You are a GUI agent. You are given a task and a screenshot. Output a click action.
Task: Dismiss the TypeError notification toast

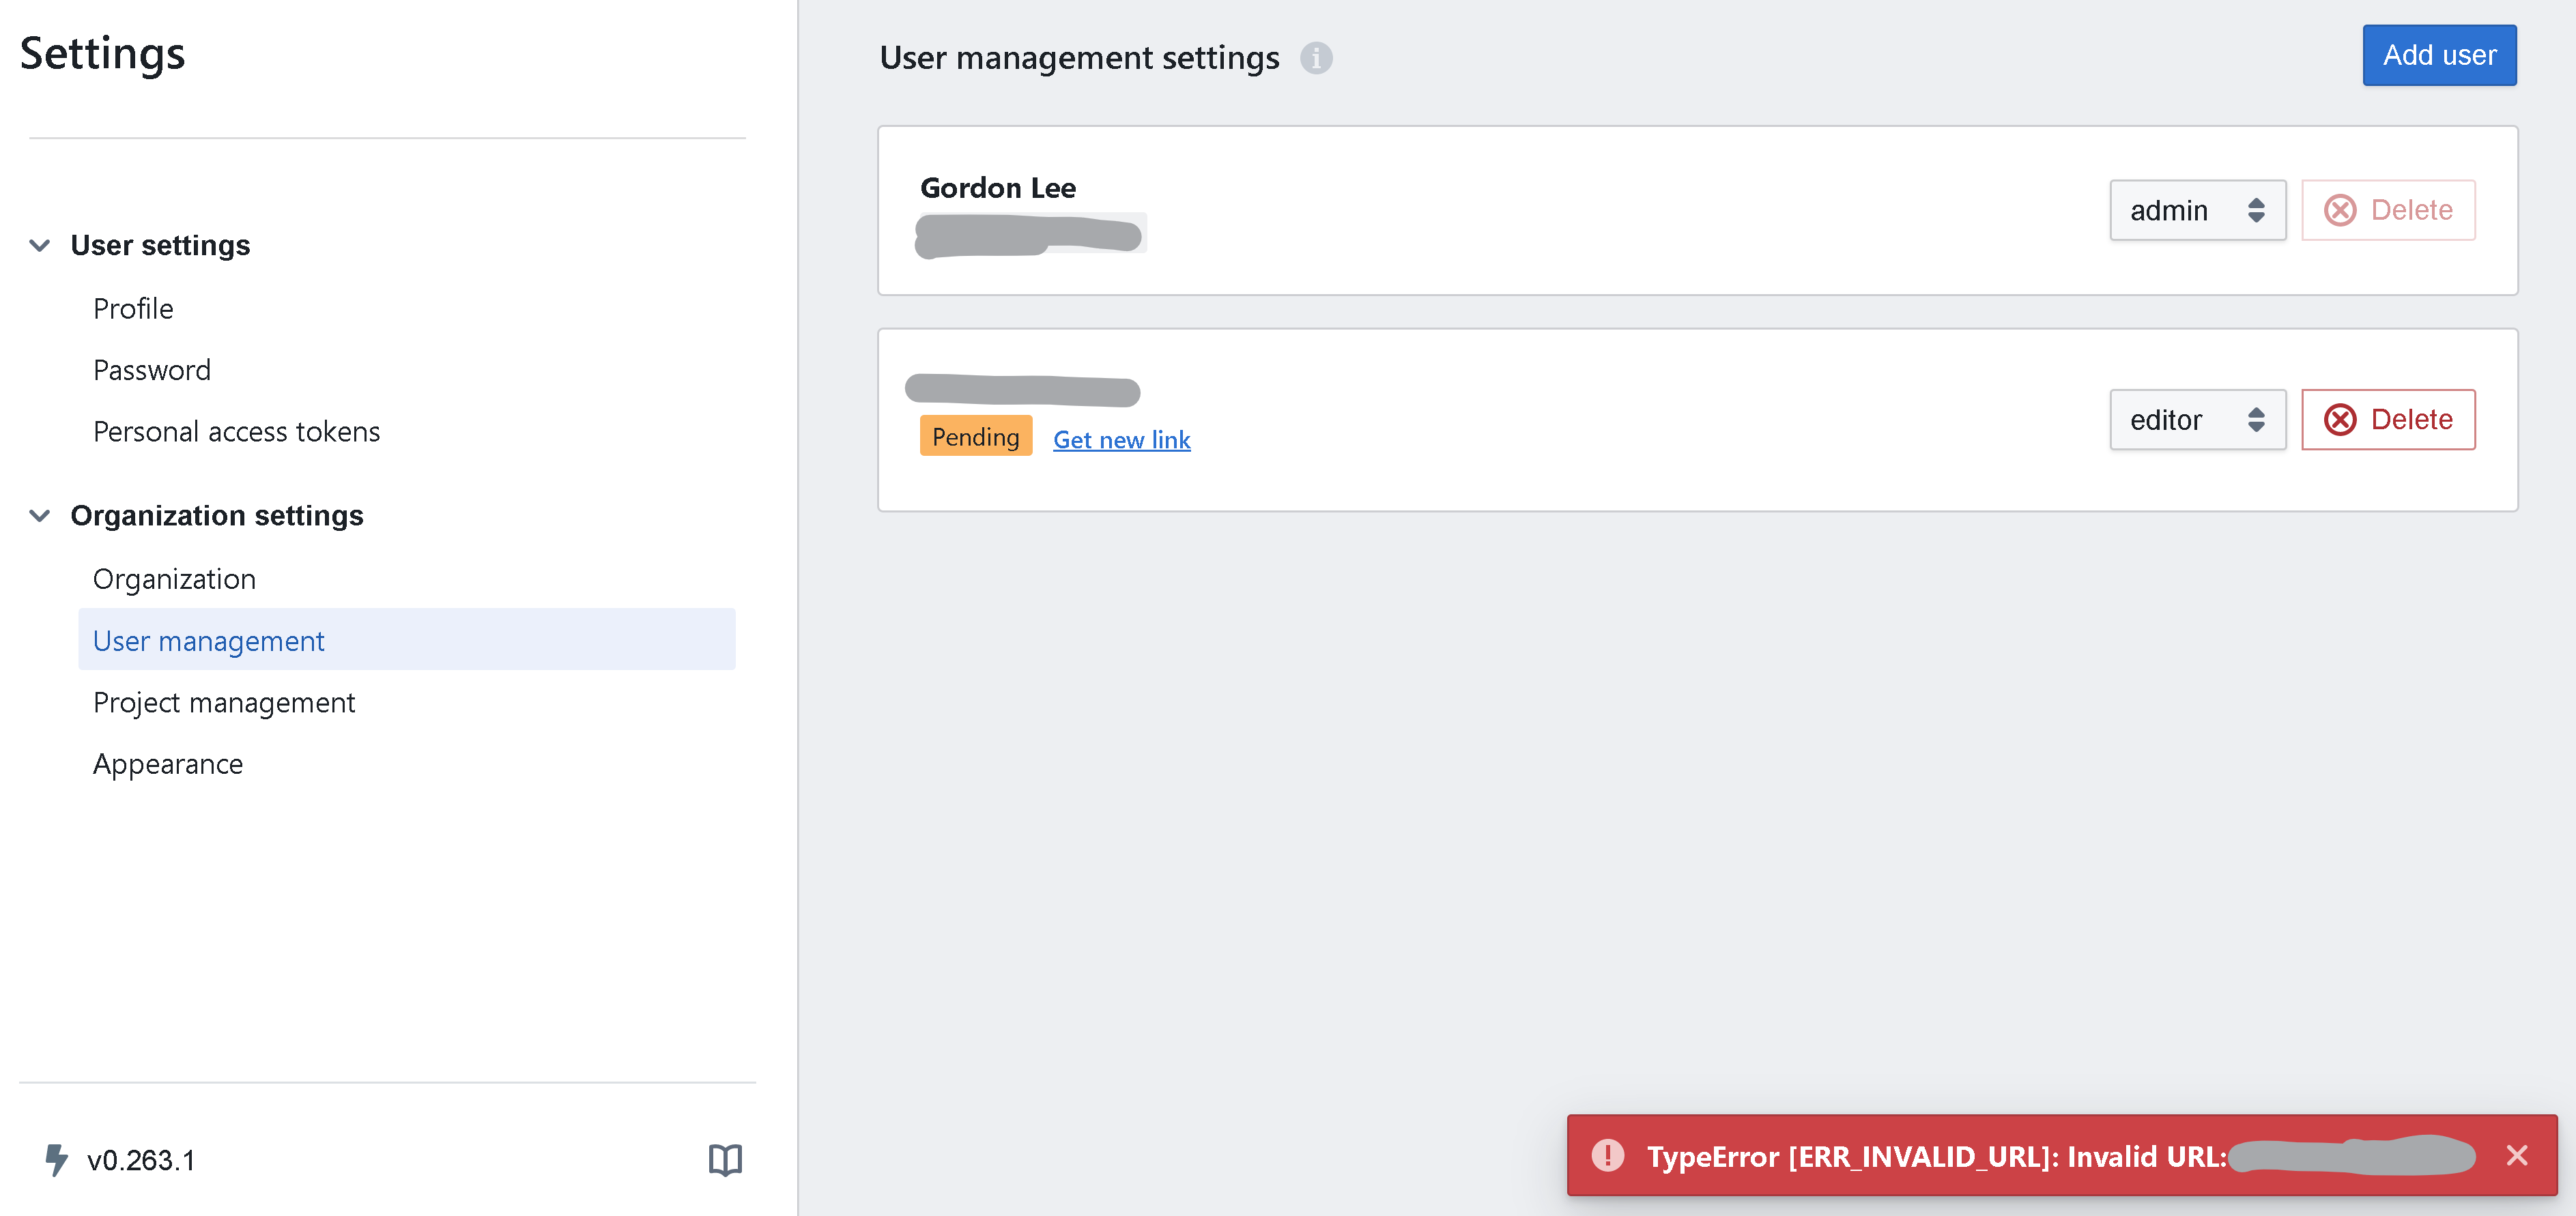2517,1155
